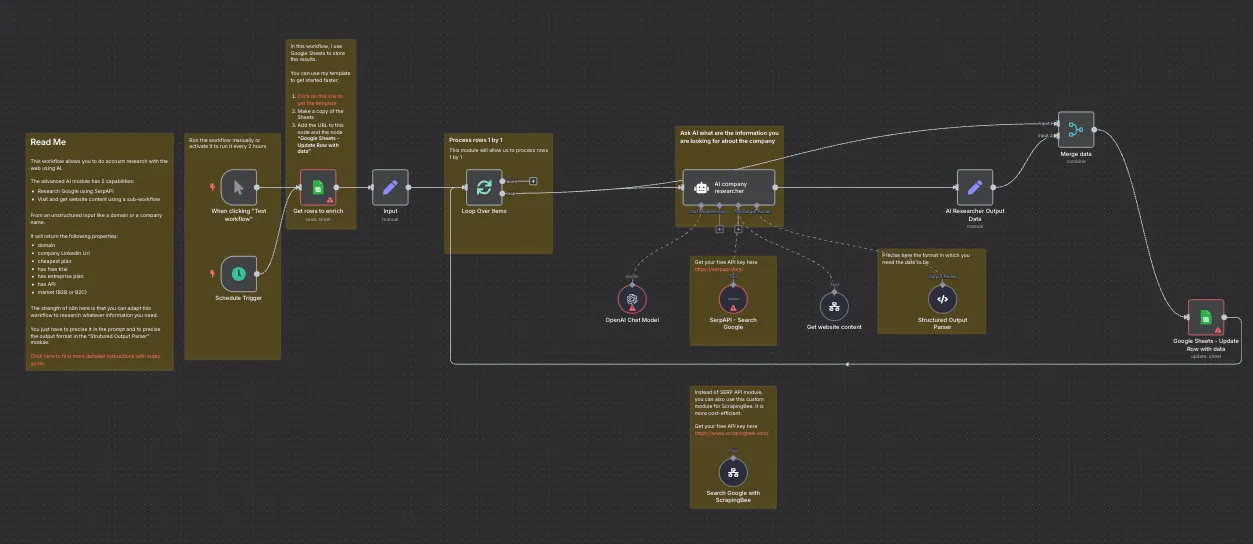Select the SerpAPI Search Google node
Viewport: 1253px width, 544px height.
[733, 298]
